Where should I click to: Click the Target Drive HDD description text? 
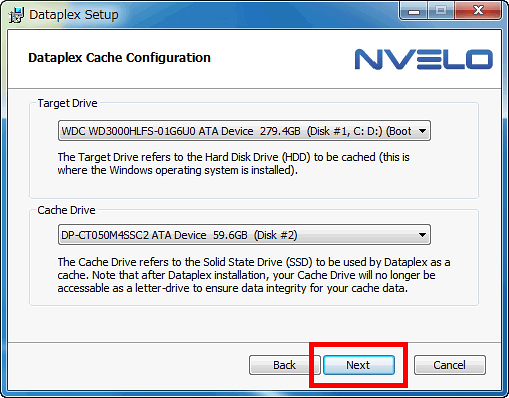(233, 164)
